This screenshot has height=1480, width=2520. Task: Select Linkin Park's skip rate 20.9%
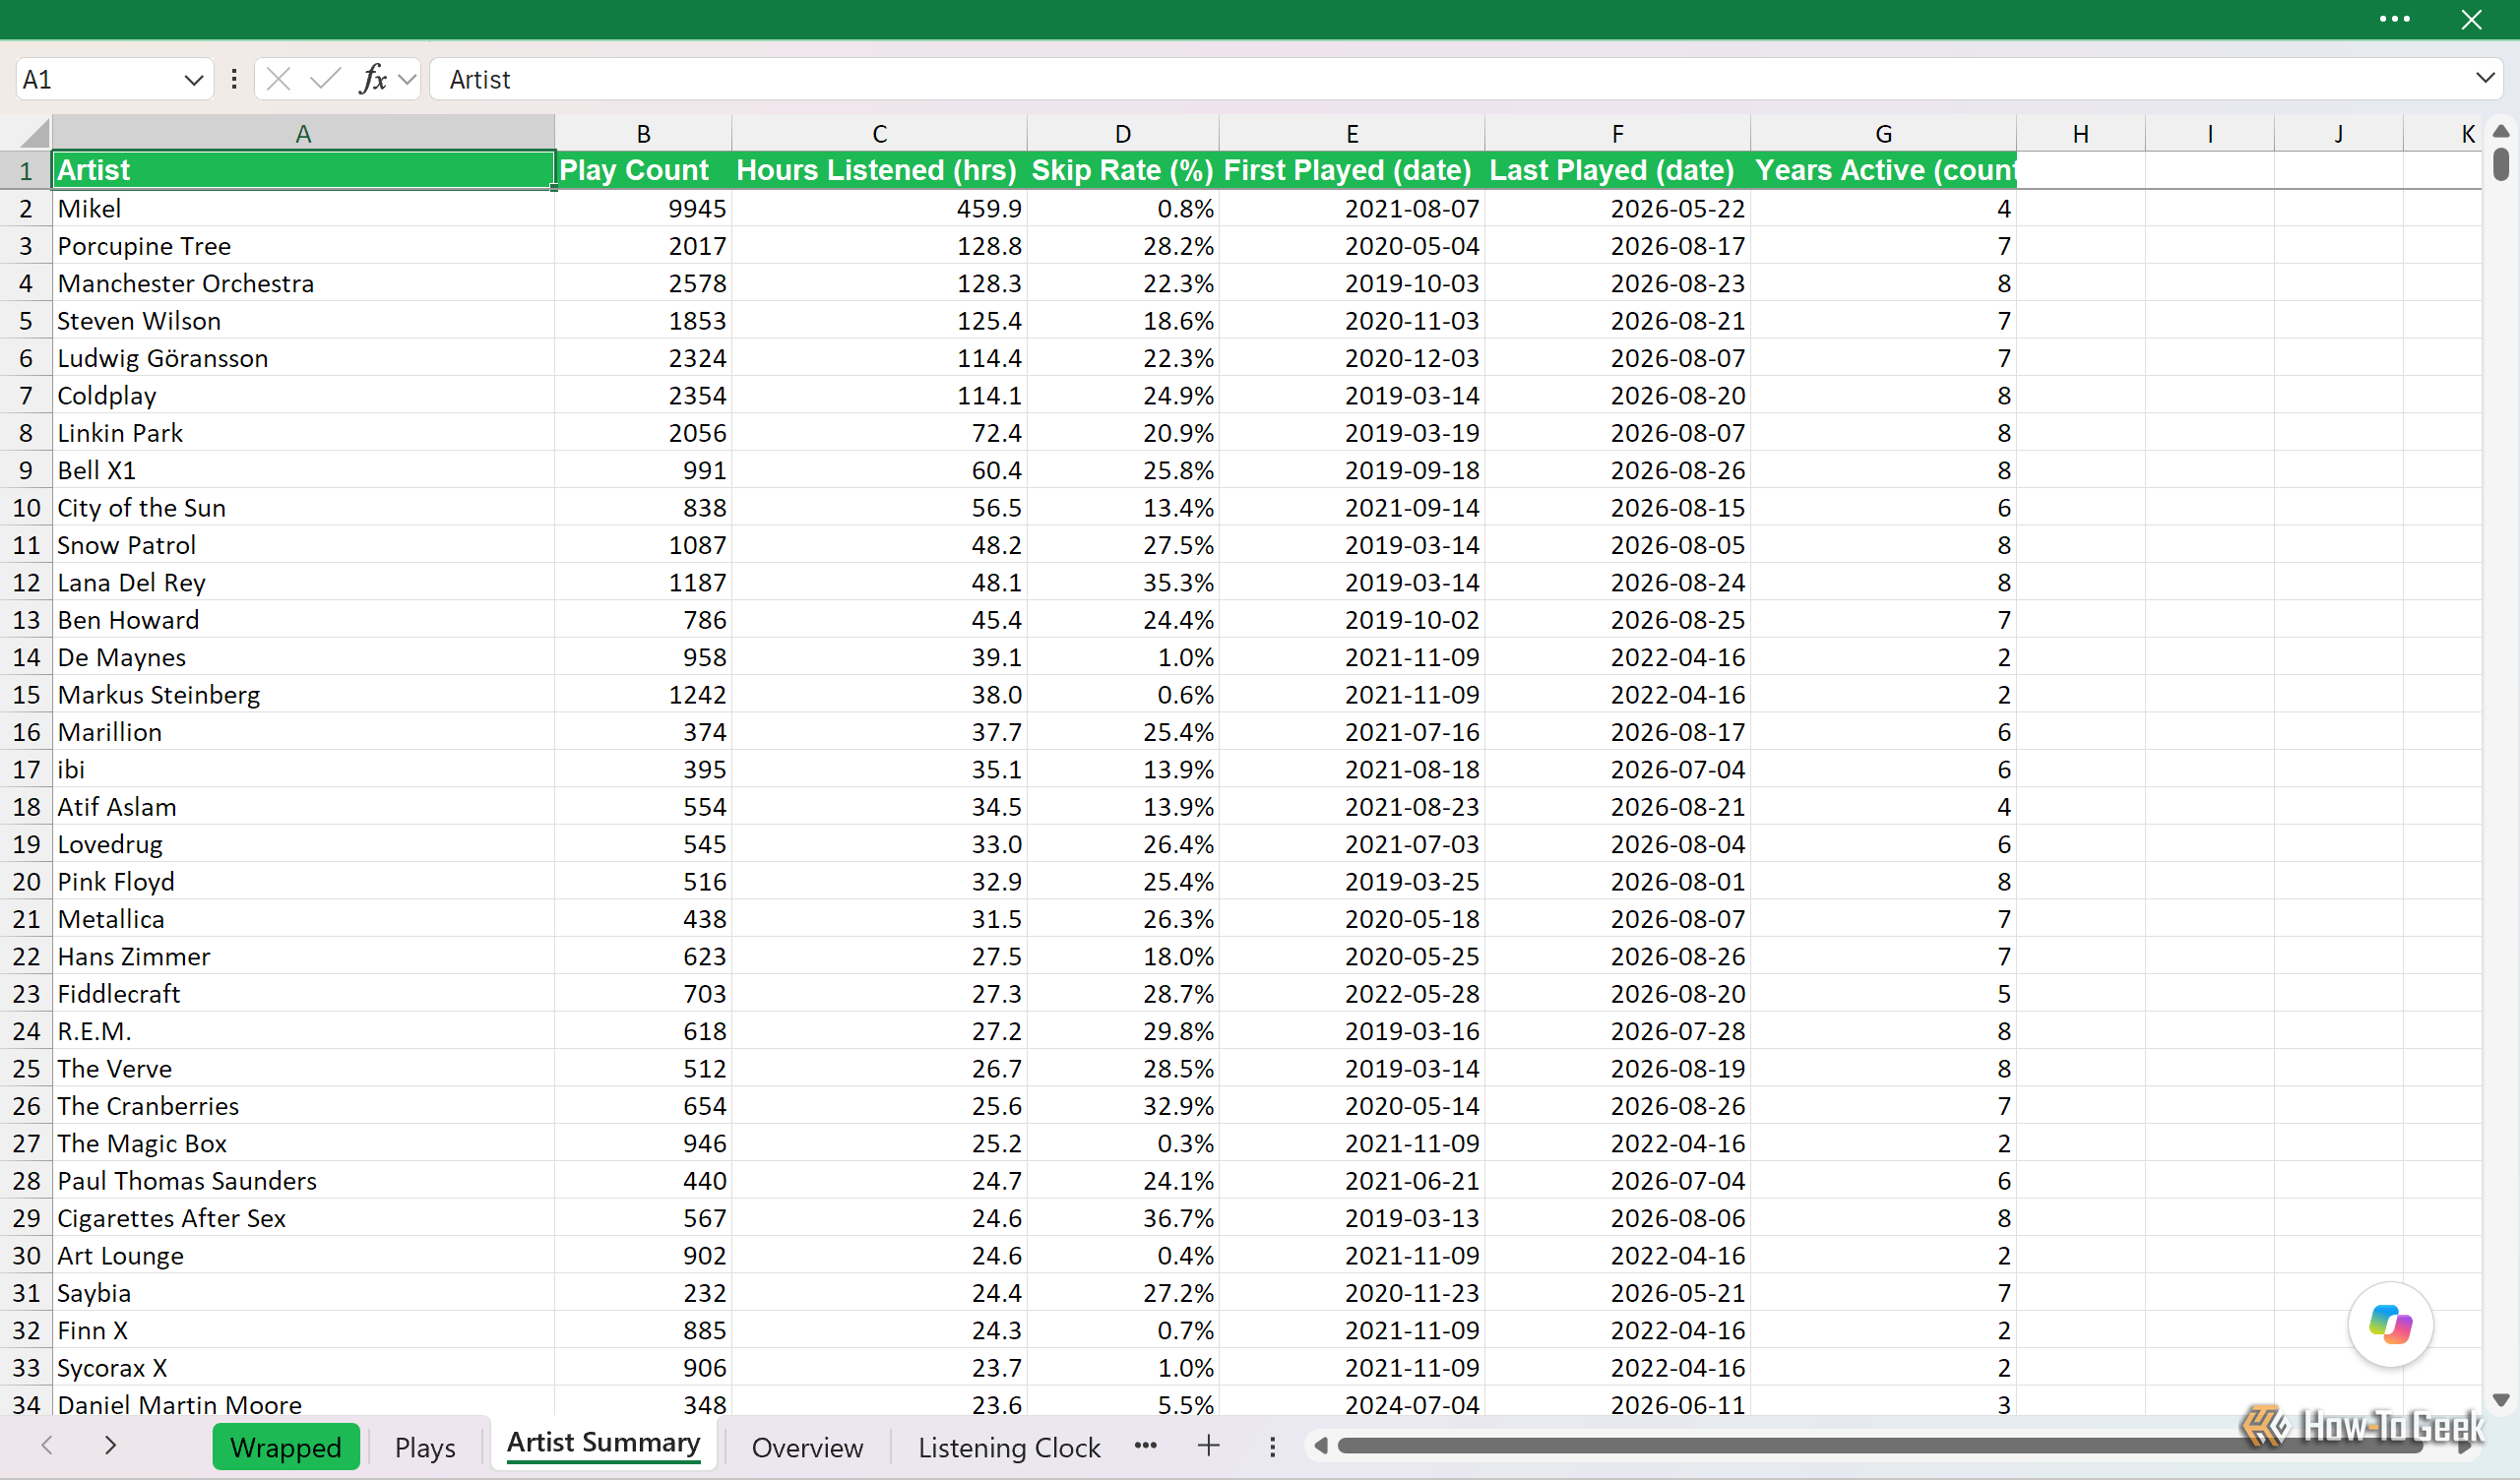tap(1123, 433)
